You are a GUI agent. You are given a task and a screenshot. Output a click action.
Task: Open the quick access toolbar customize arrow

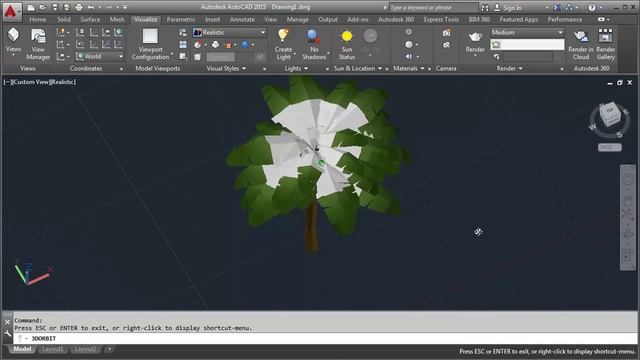[x=125, y=7]
